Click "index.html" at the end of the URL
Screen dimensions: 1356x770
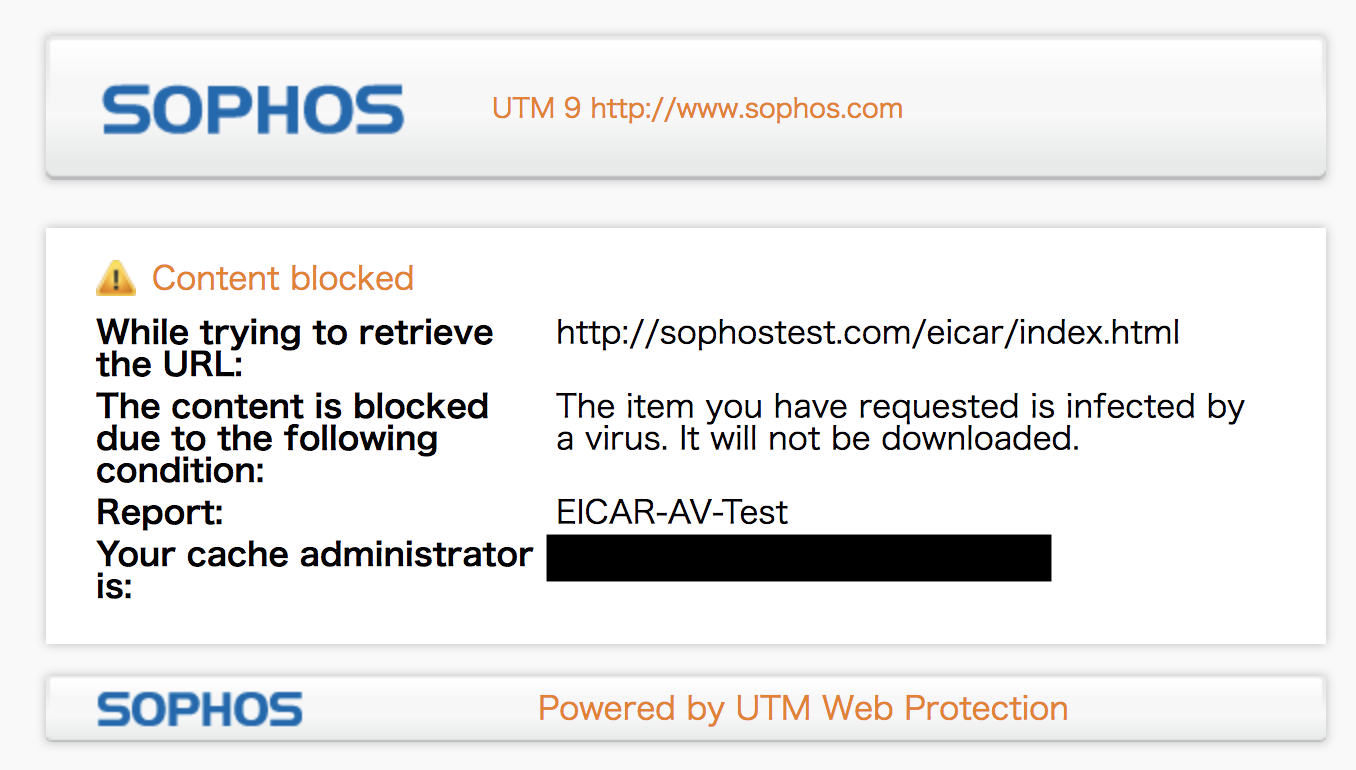click(1099, 332)
